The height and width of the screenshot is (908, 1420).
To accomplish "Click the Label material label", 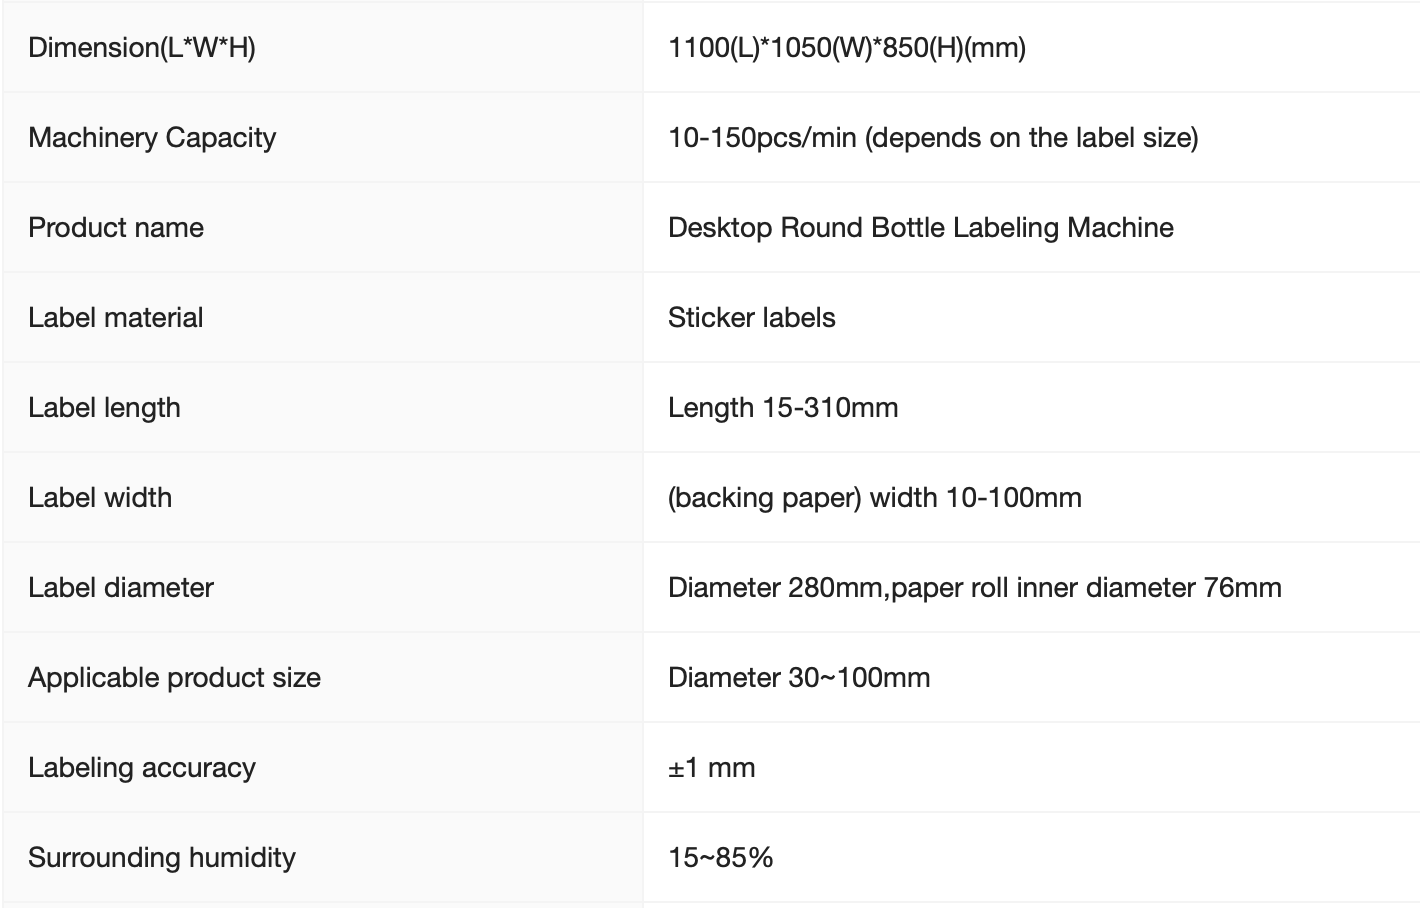I will click(116, 317).
